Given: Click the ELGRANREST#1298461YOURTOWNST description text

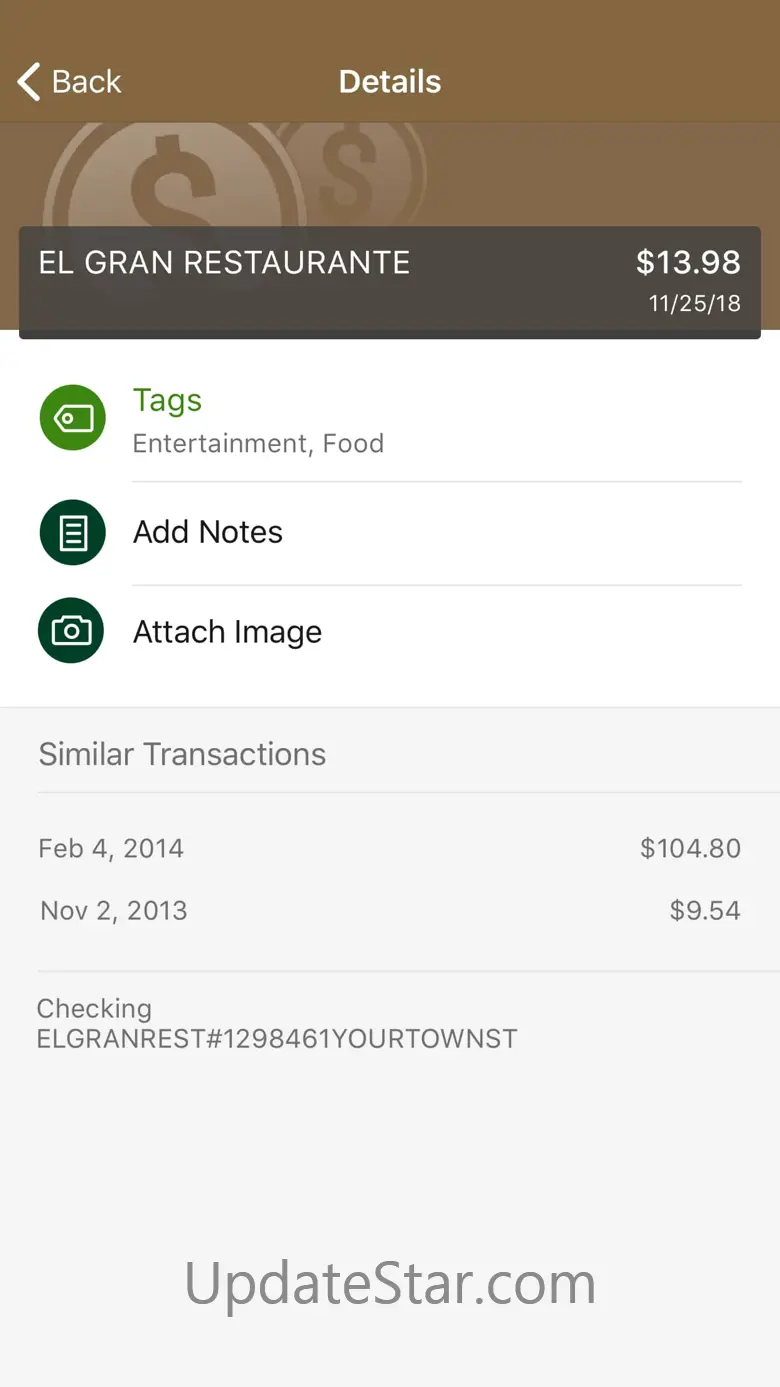Looking at the screenshot, I should tap(277, 1039).
